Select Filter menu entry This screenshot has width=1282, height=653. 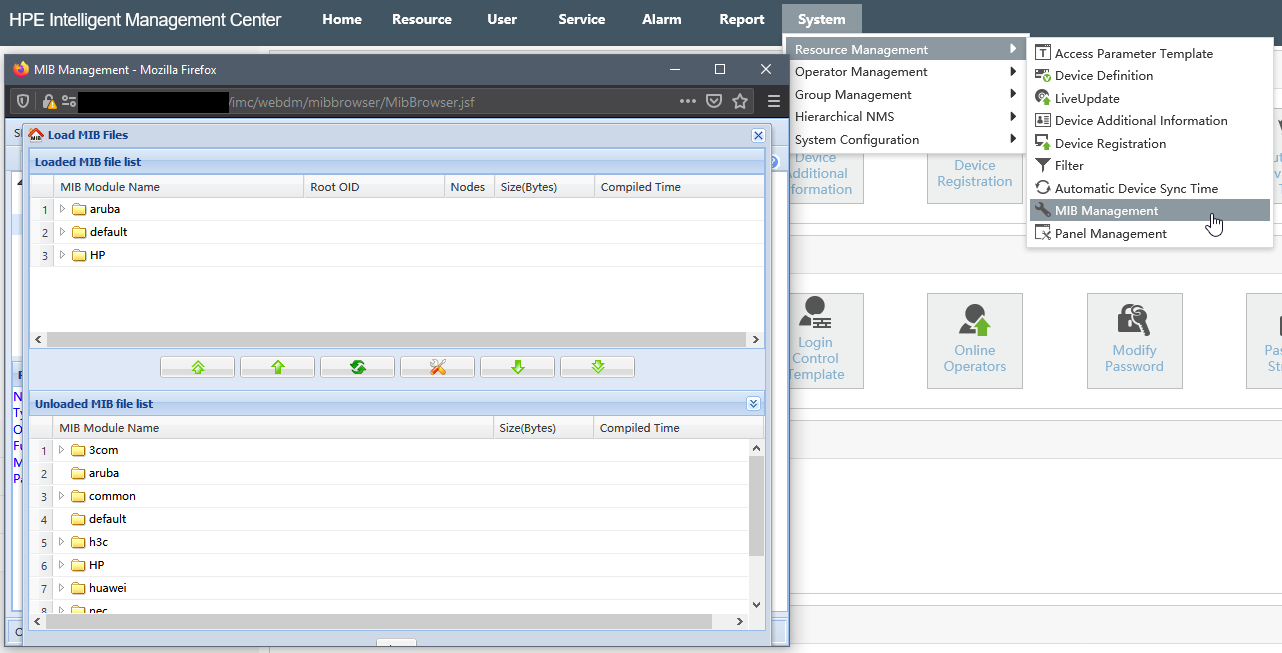point(1150,166)
